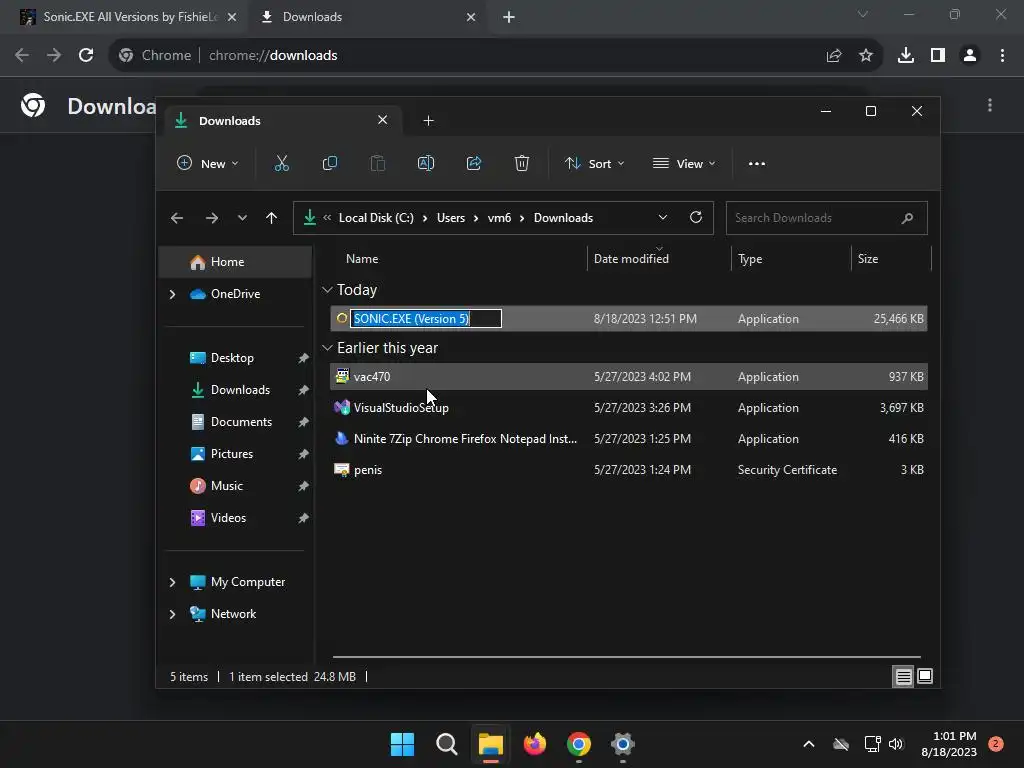
Task: Open the Sort dropdown
Action: (x=594, y=163)
